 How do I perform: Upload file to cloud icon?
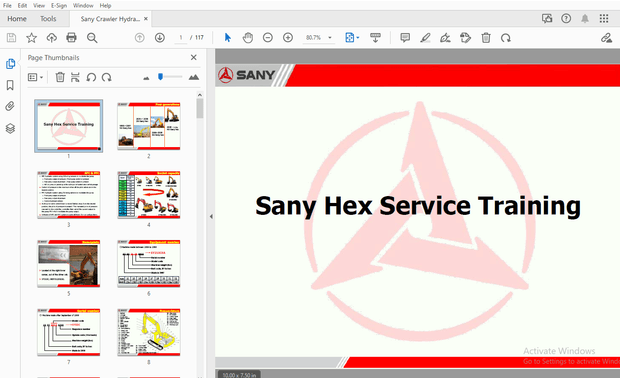51,38
